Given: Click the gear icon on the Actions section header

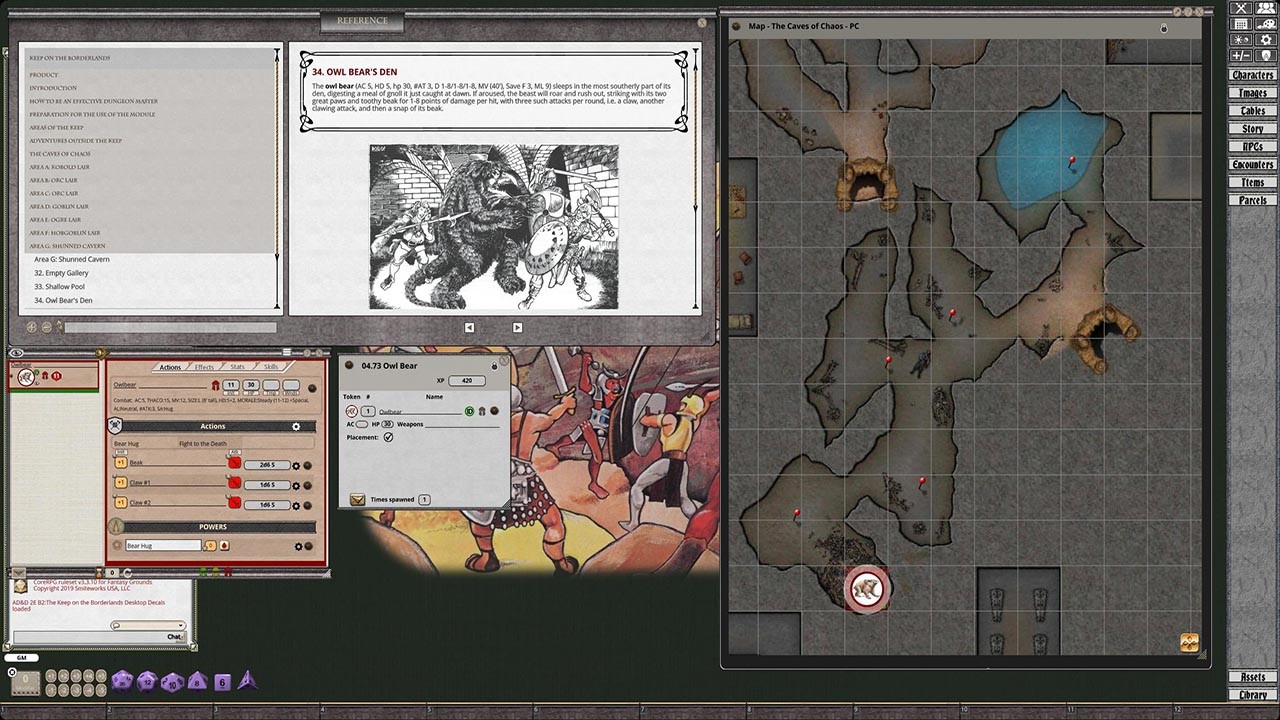Looking at the screenshot, I should pos(296,426).
